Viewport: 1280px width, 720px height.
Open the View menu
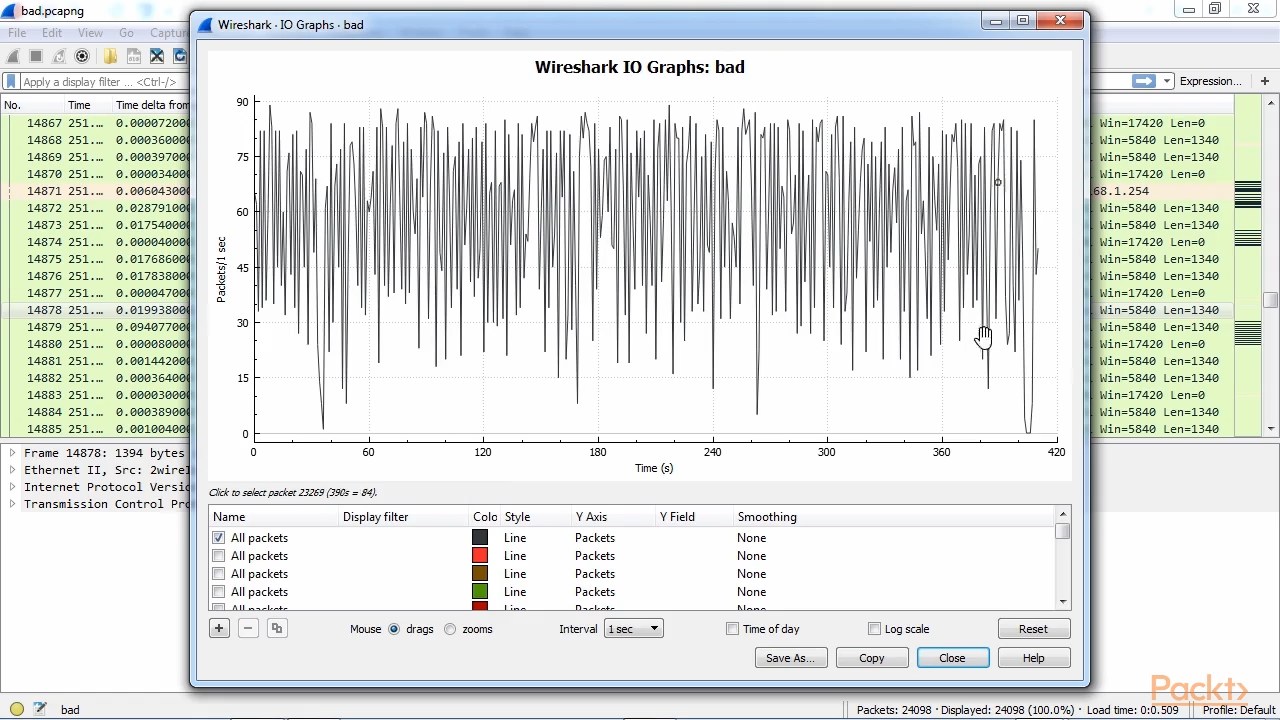[90, 33]
